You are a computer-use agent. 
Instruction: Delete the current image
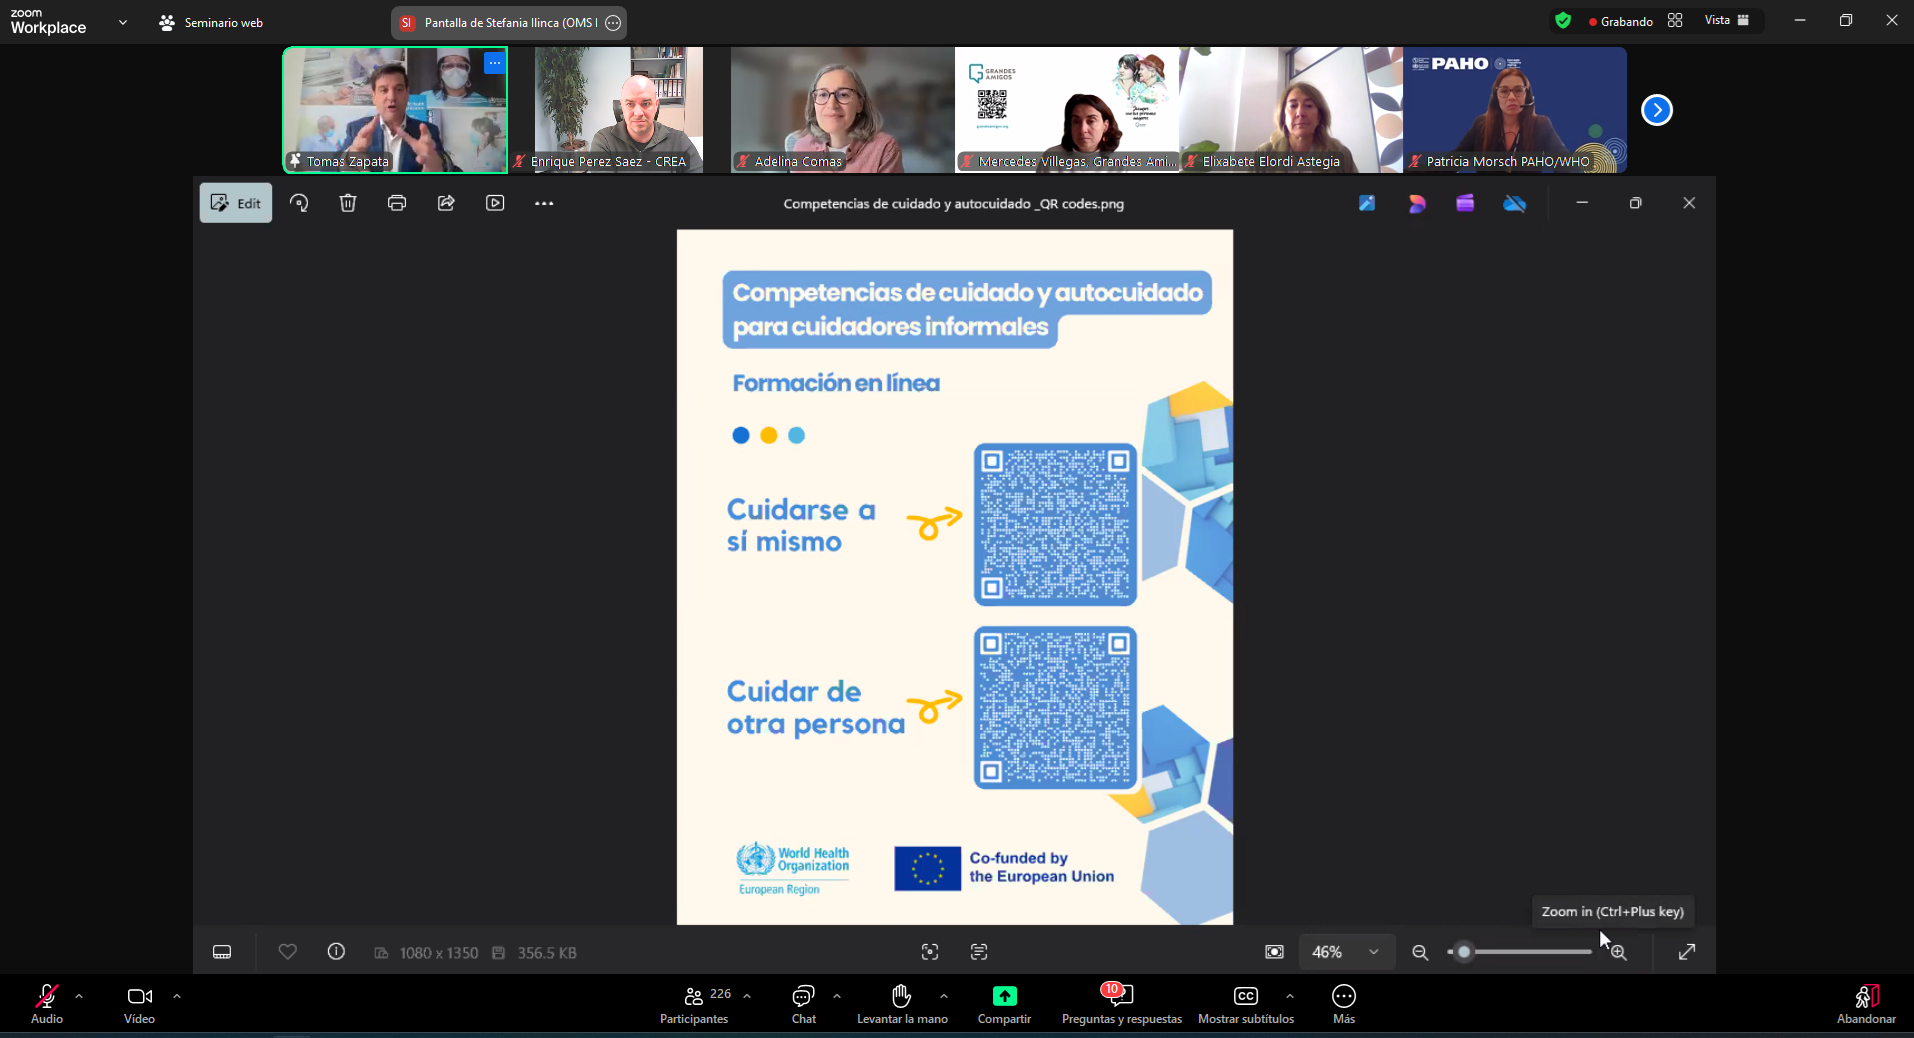(347, 203)
